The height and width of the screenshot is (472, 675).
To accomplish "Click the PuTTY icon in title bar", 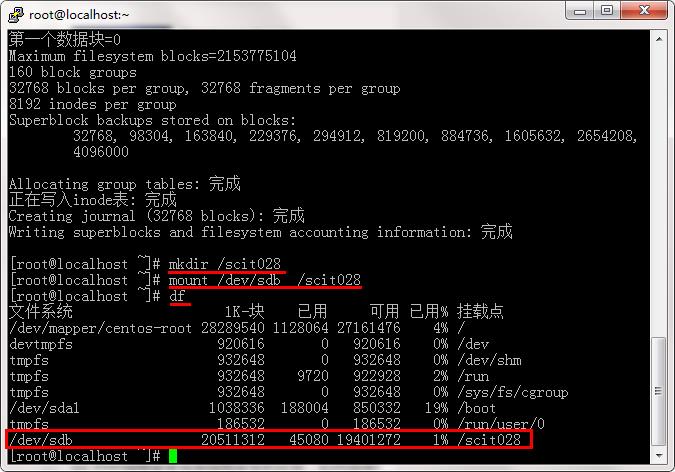I will (16, 14).
